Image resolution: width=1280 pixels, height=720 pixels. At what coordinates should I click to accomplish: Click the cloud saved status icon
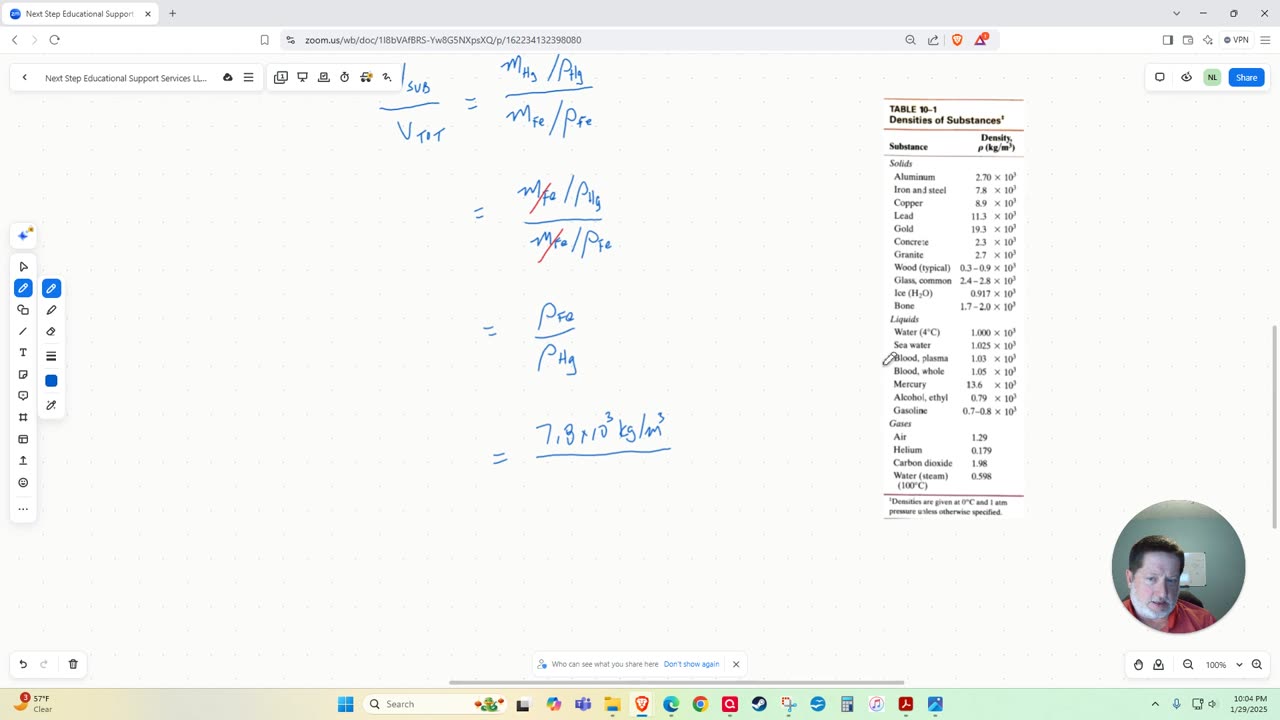228,77
